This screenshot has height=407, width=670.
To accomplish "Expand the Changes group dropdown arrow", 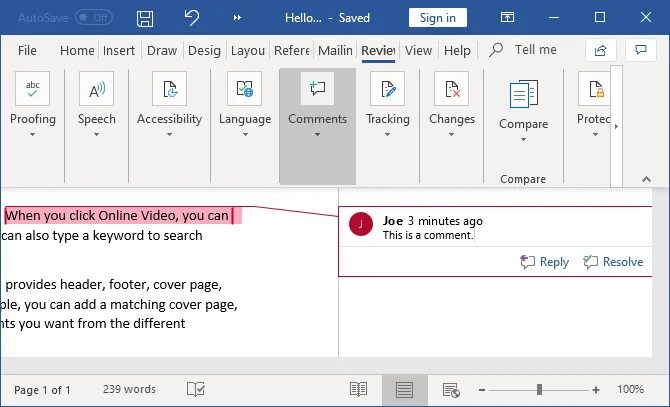I will coord(451,135).
